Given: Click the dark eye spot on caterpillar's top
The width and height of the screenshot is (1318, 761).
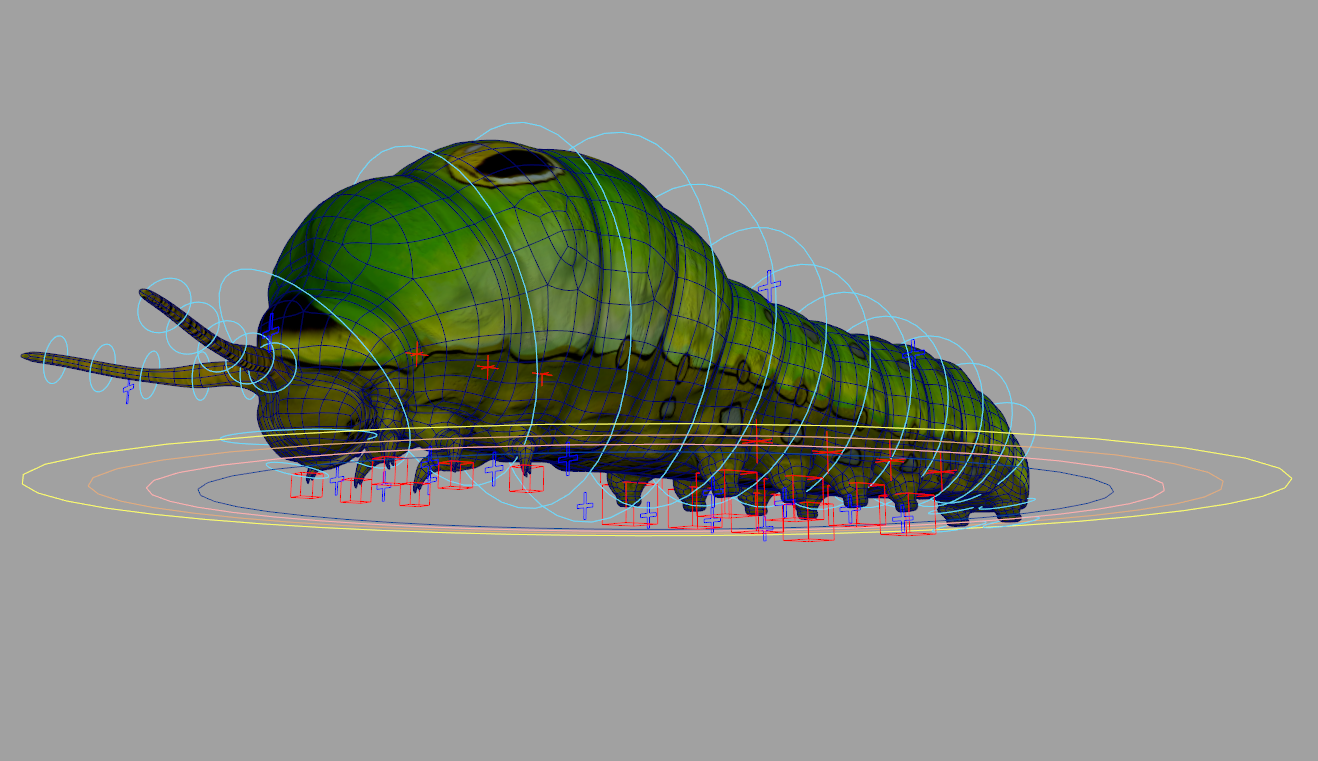Looking at the screenshot, I should pos(512,164).
